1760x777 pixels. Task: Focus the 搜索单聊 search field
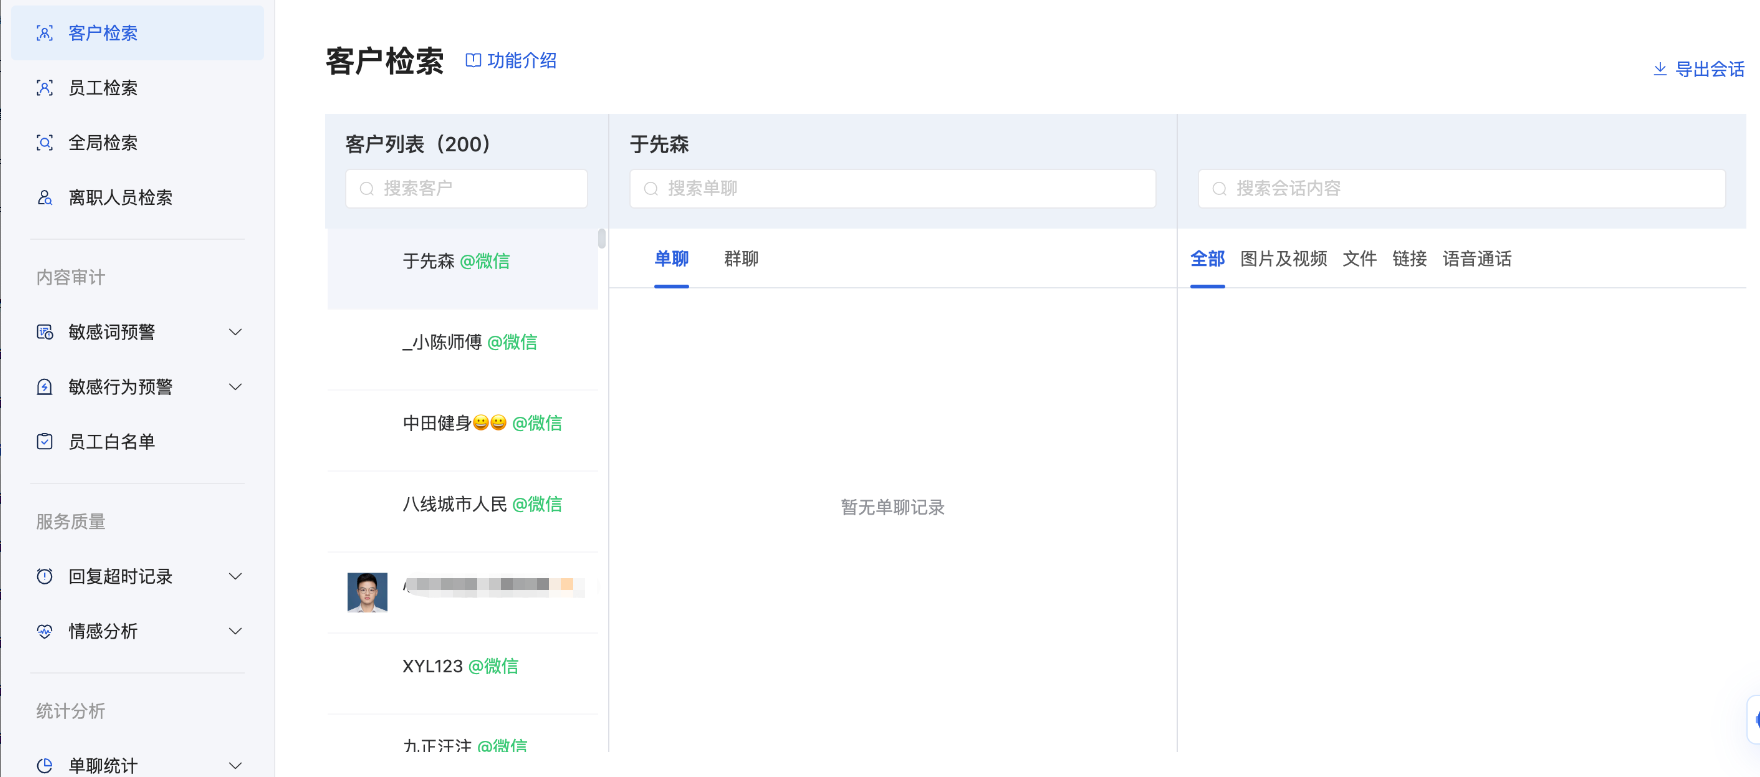pyautogui.click(x=893, y=189)
